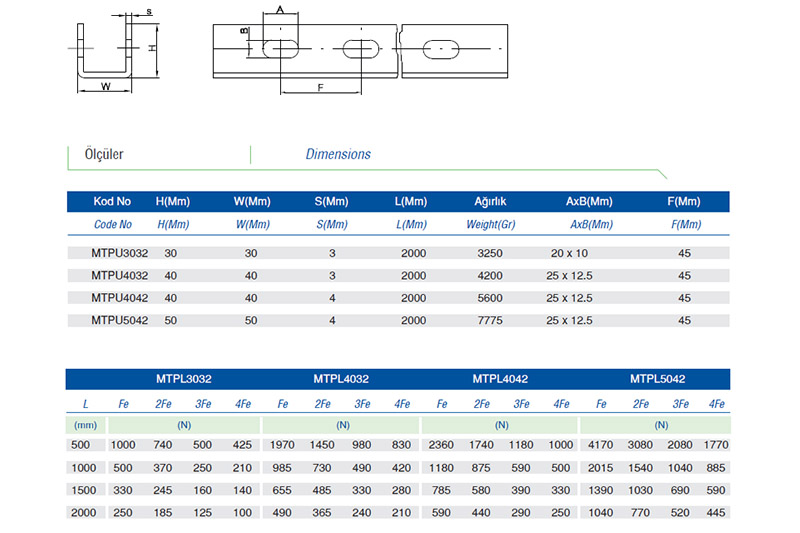Click load value '1030'
This screenshot has height=533, width=800.
[x=640, y=490]
